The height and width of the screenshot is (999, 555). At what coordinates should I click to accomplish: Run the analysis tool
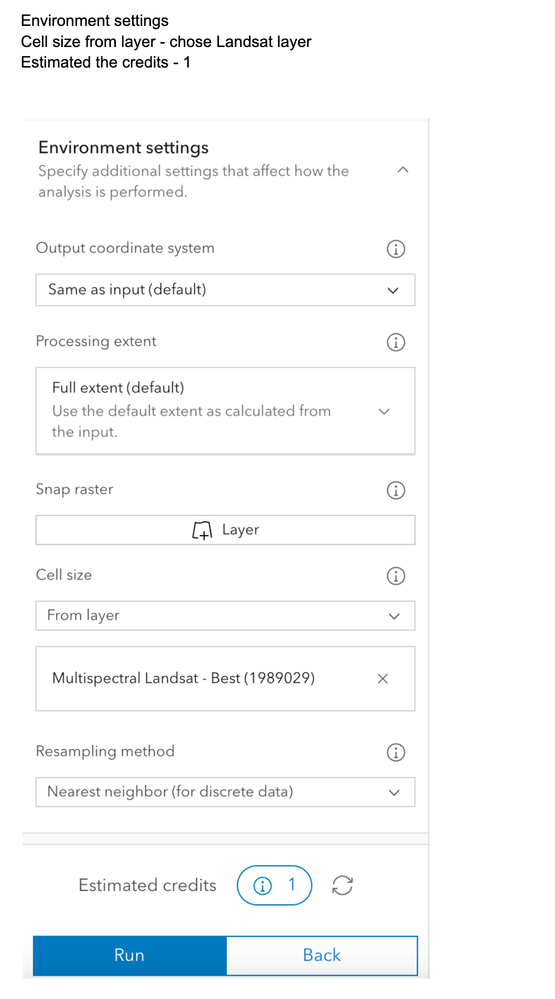point(129,955)
